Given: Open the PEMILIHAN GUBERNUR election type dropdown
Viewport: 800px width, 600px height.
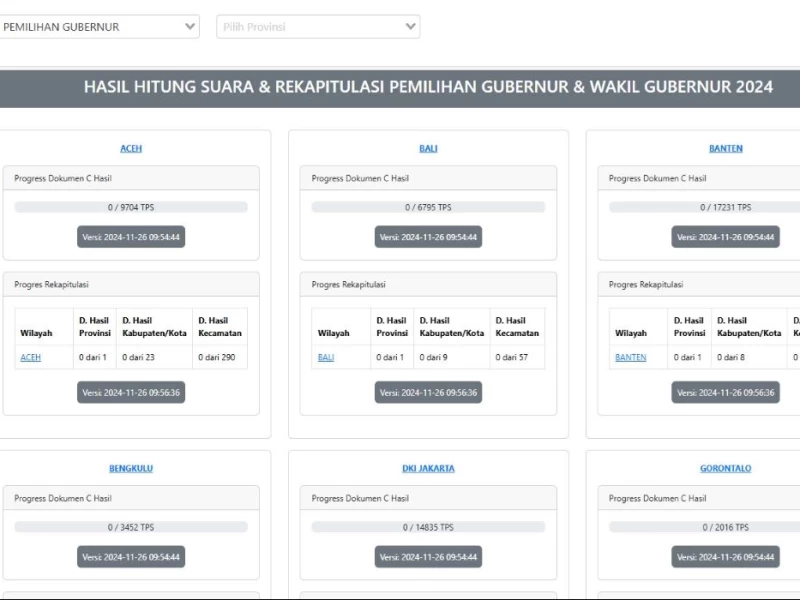Looking at the screenshot, I should tap(99, 27).
